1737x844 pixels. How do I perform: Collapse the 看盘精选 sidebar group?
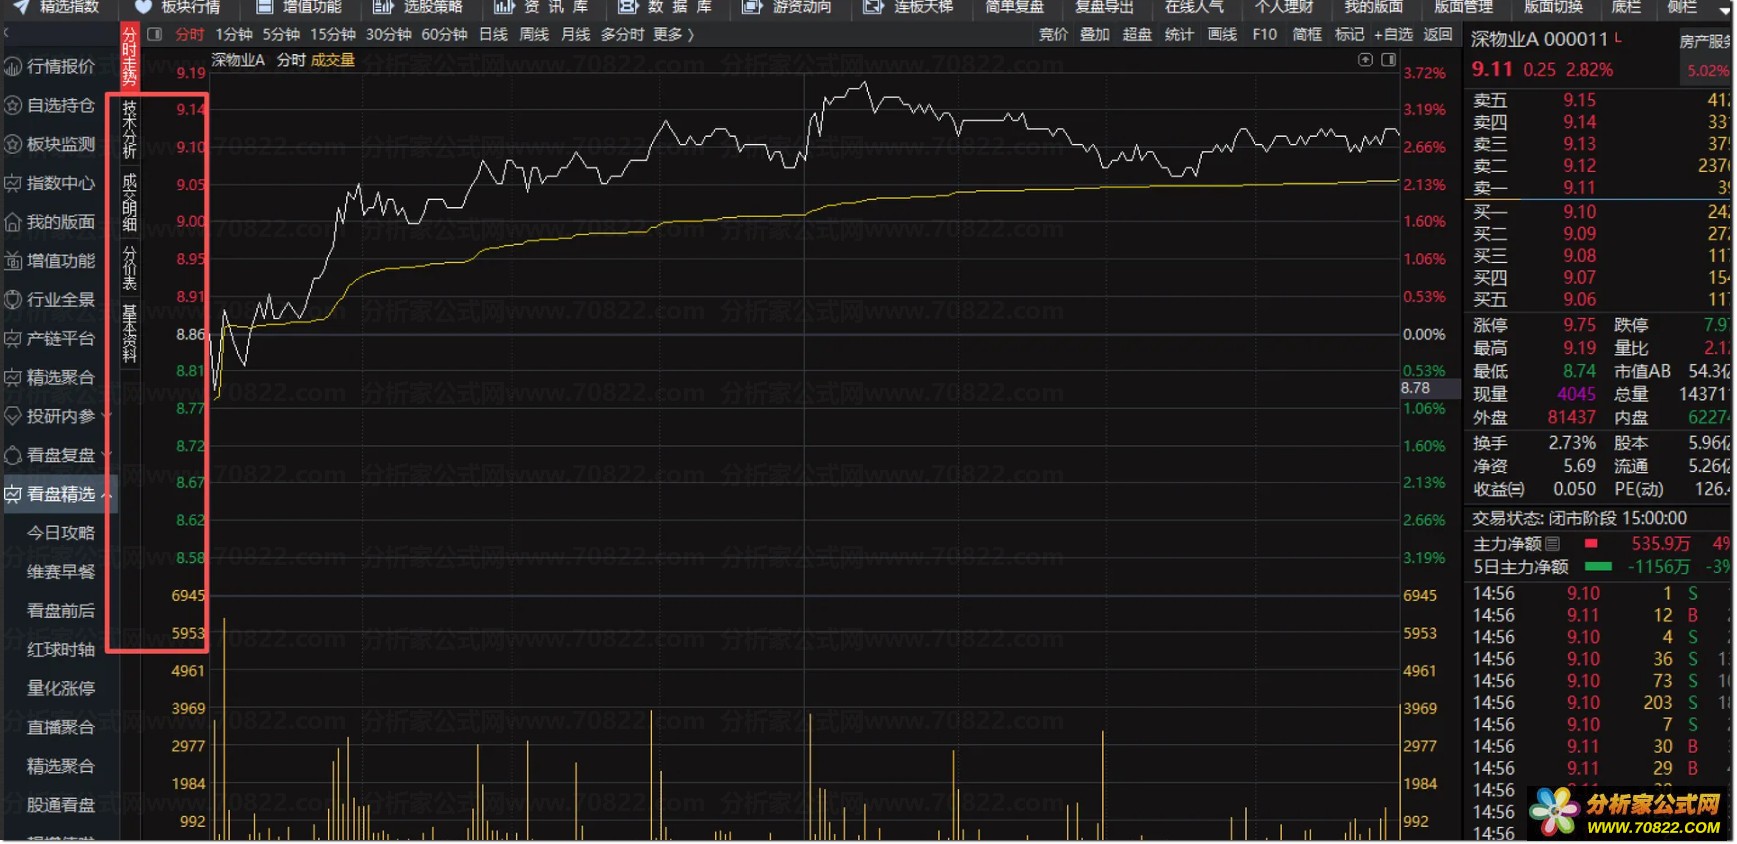[106, 494]
